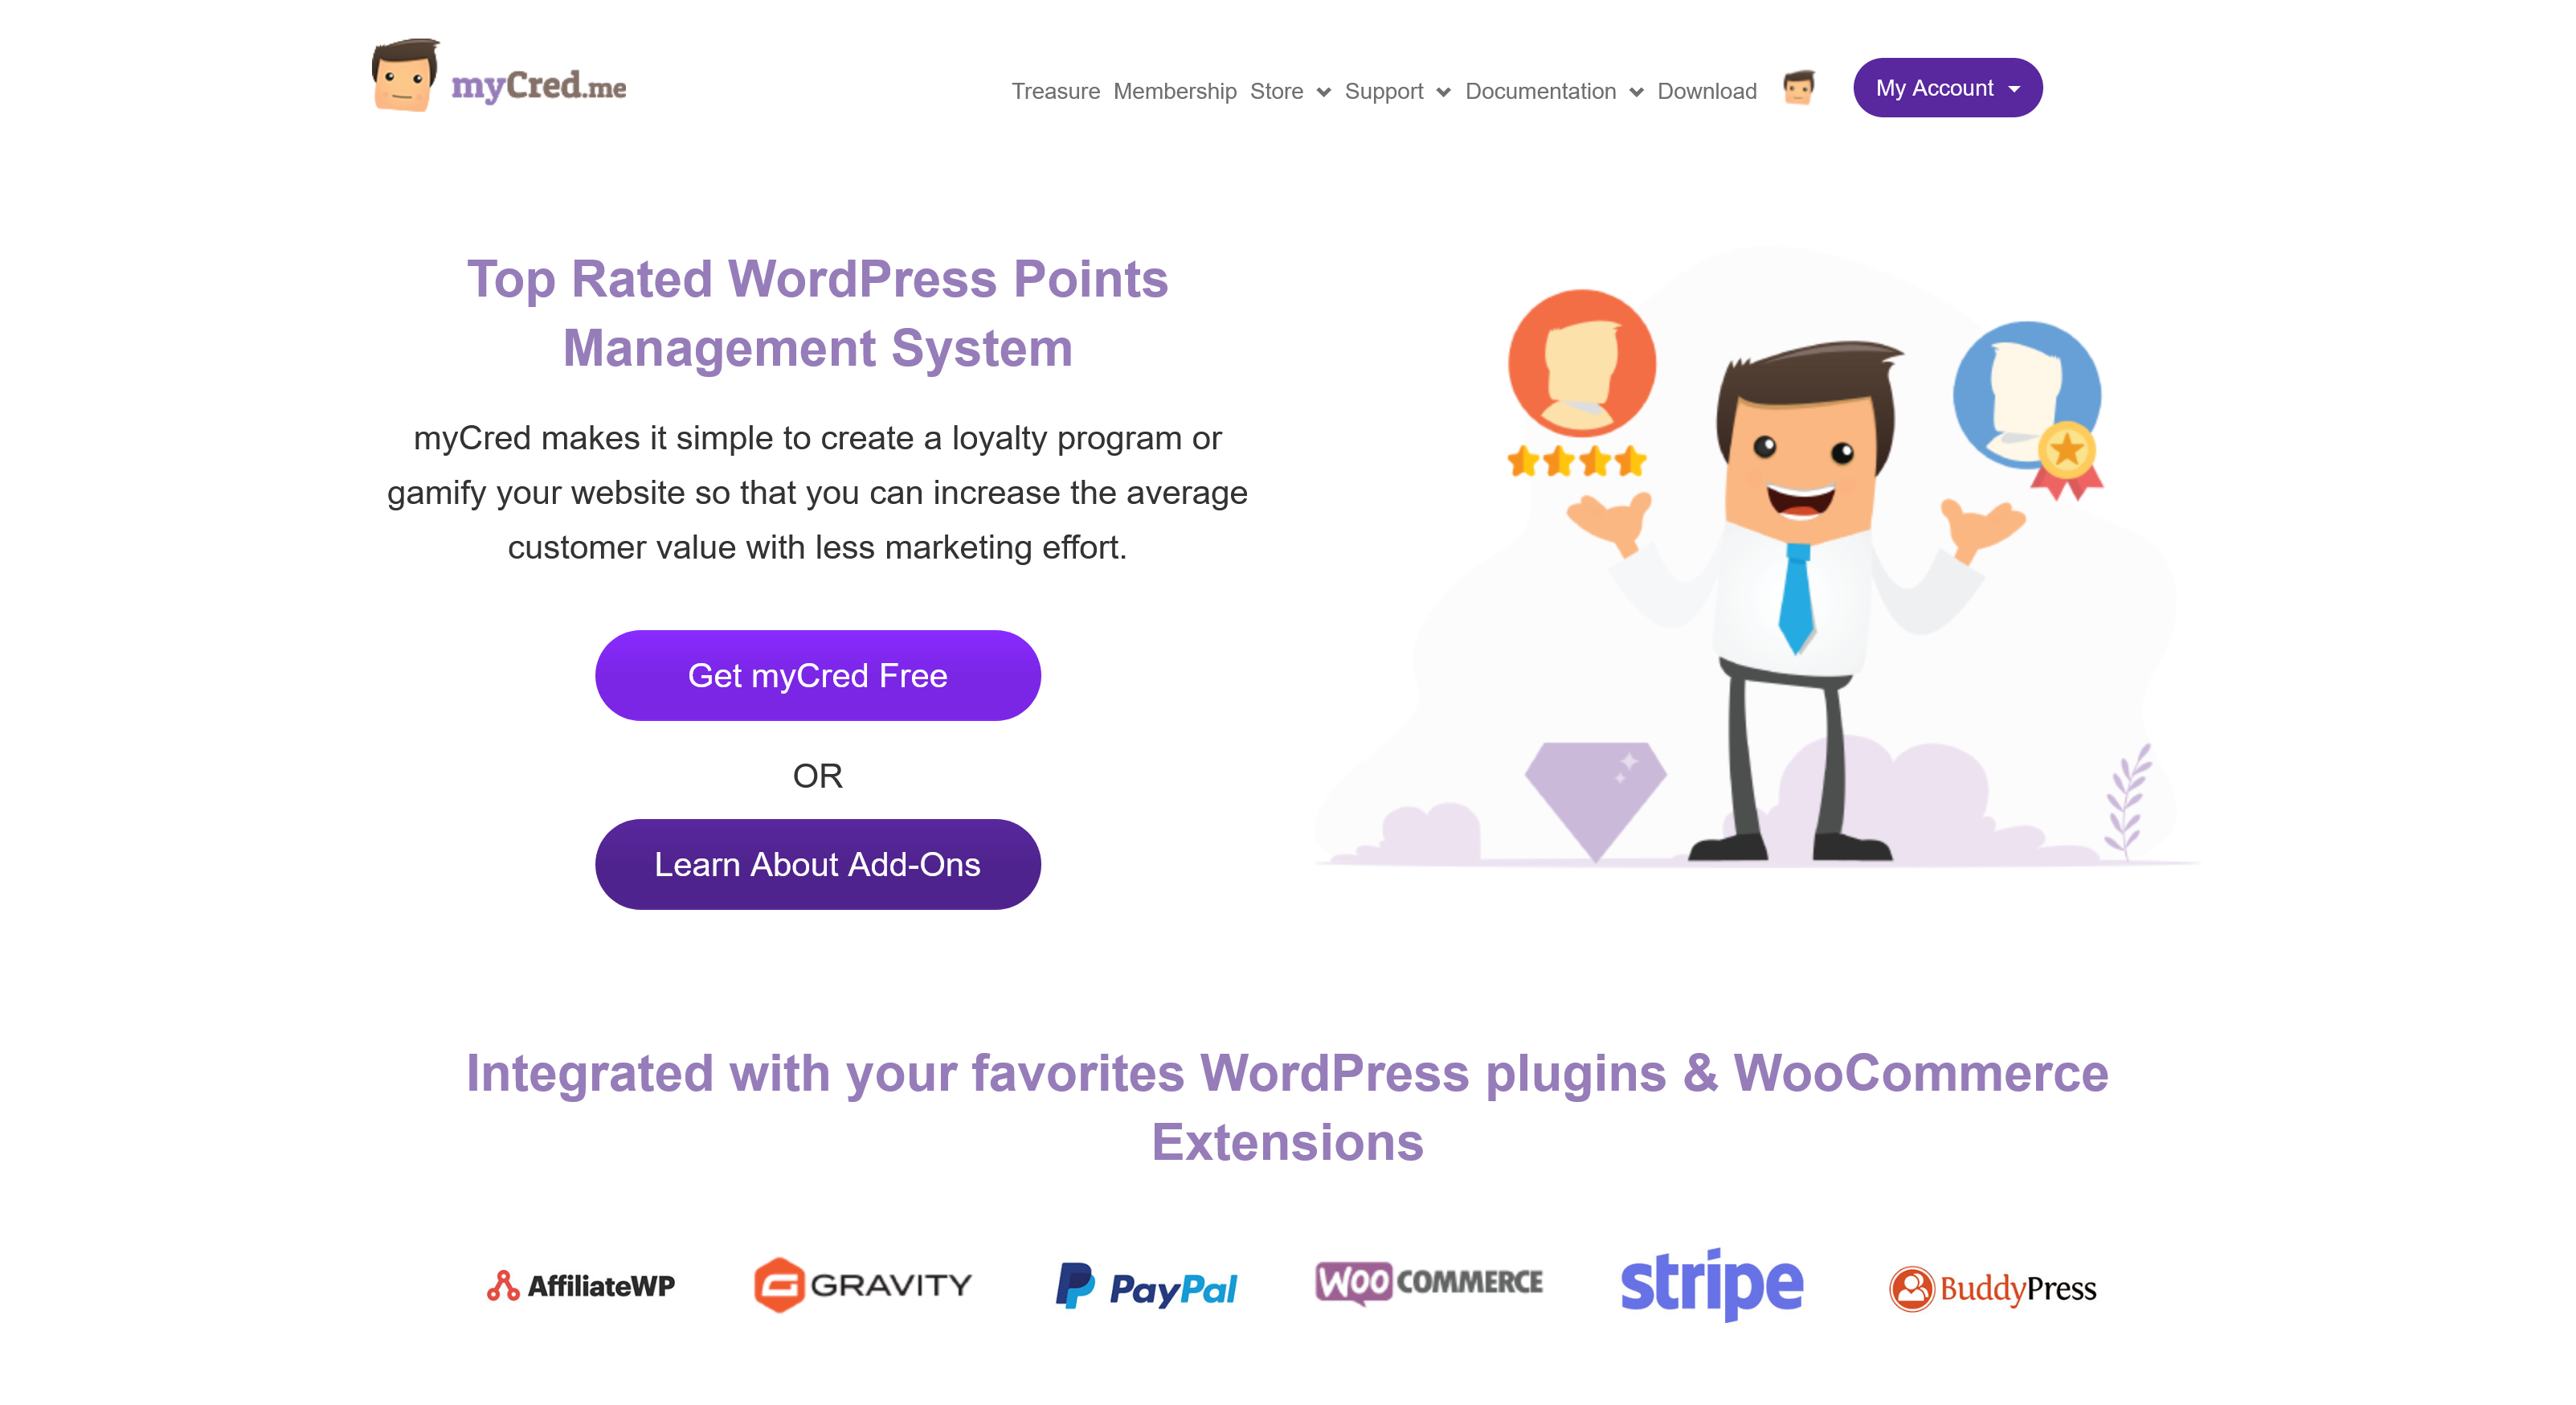Viewport: 2576px width, 1405px height.
Task: Open the Membership menu item
Action: (1176, 87)
